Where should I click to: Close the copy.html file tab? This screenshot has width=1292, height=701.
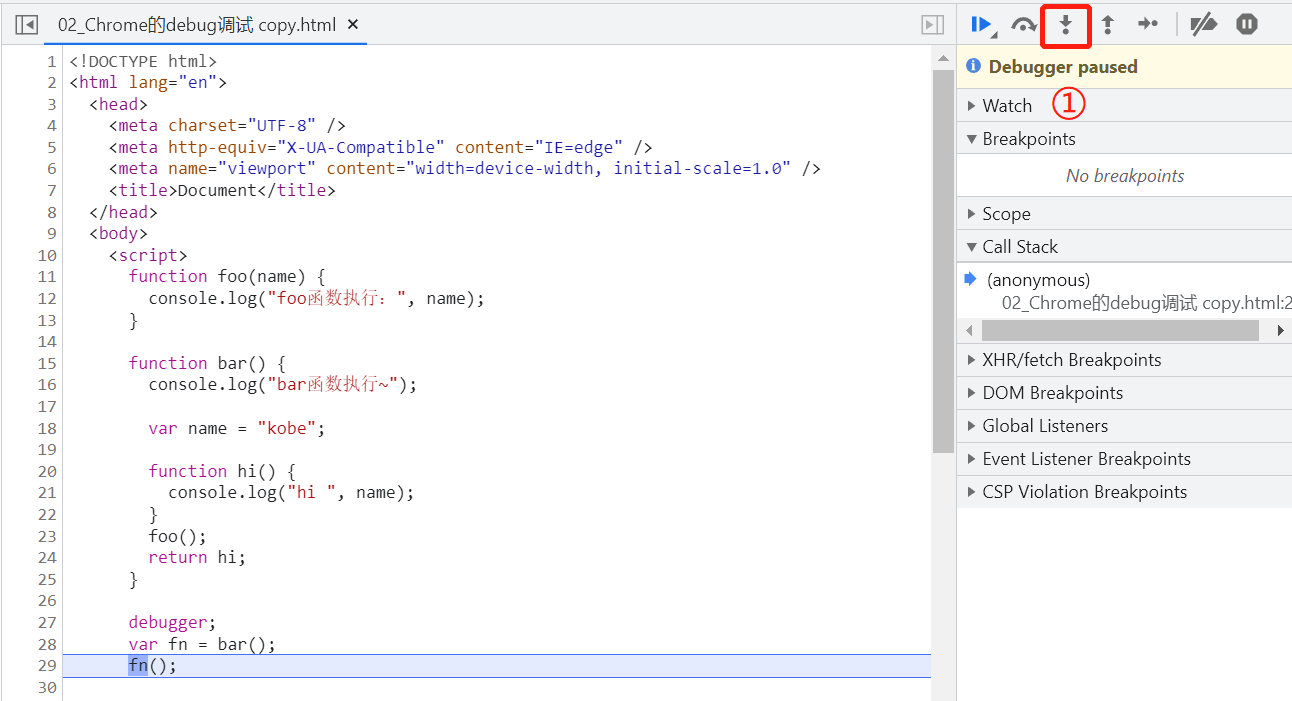[353, 25]
